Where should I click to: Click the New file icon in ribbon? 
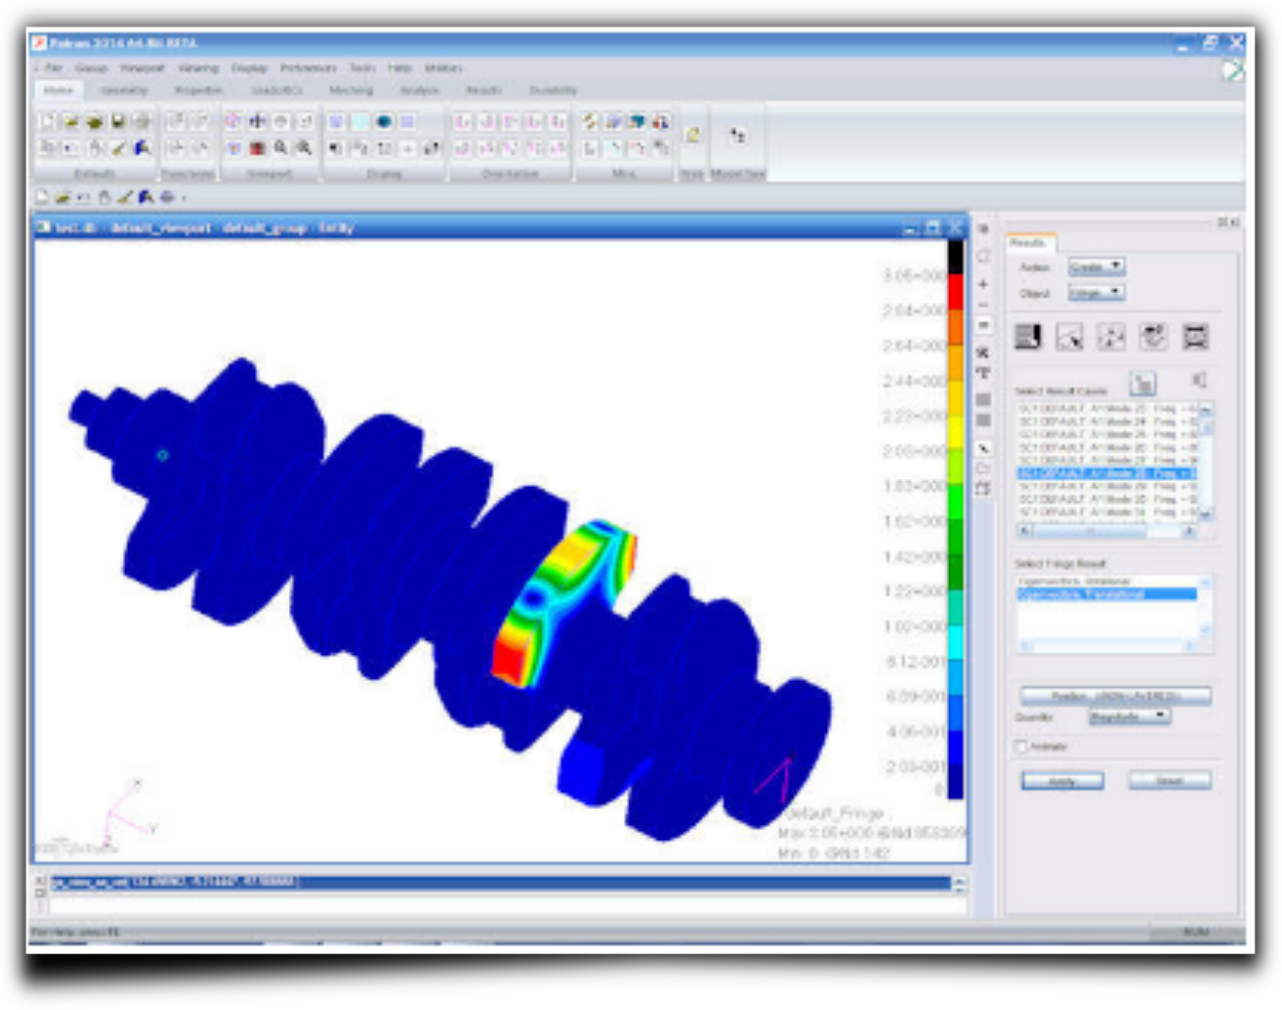pyautogui.click(x=47, y=122)
